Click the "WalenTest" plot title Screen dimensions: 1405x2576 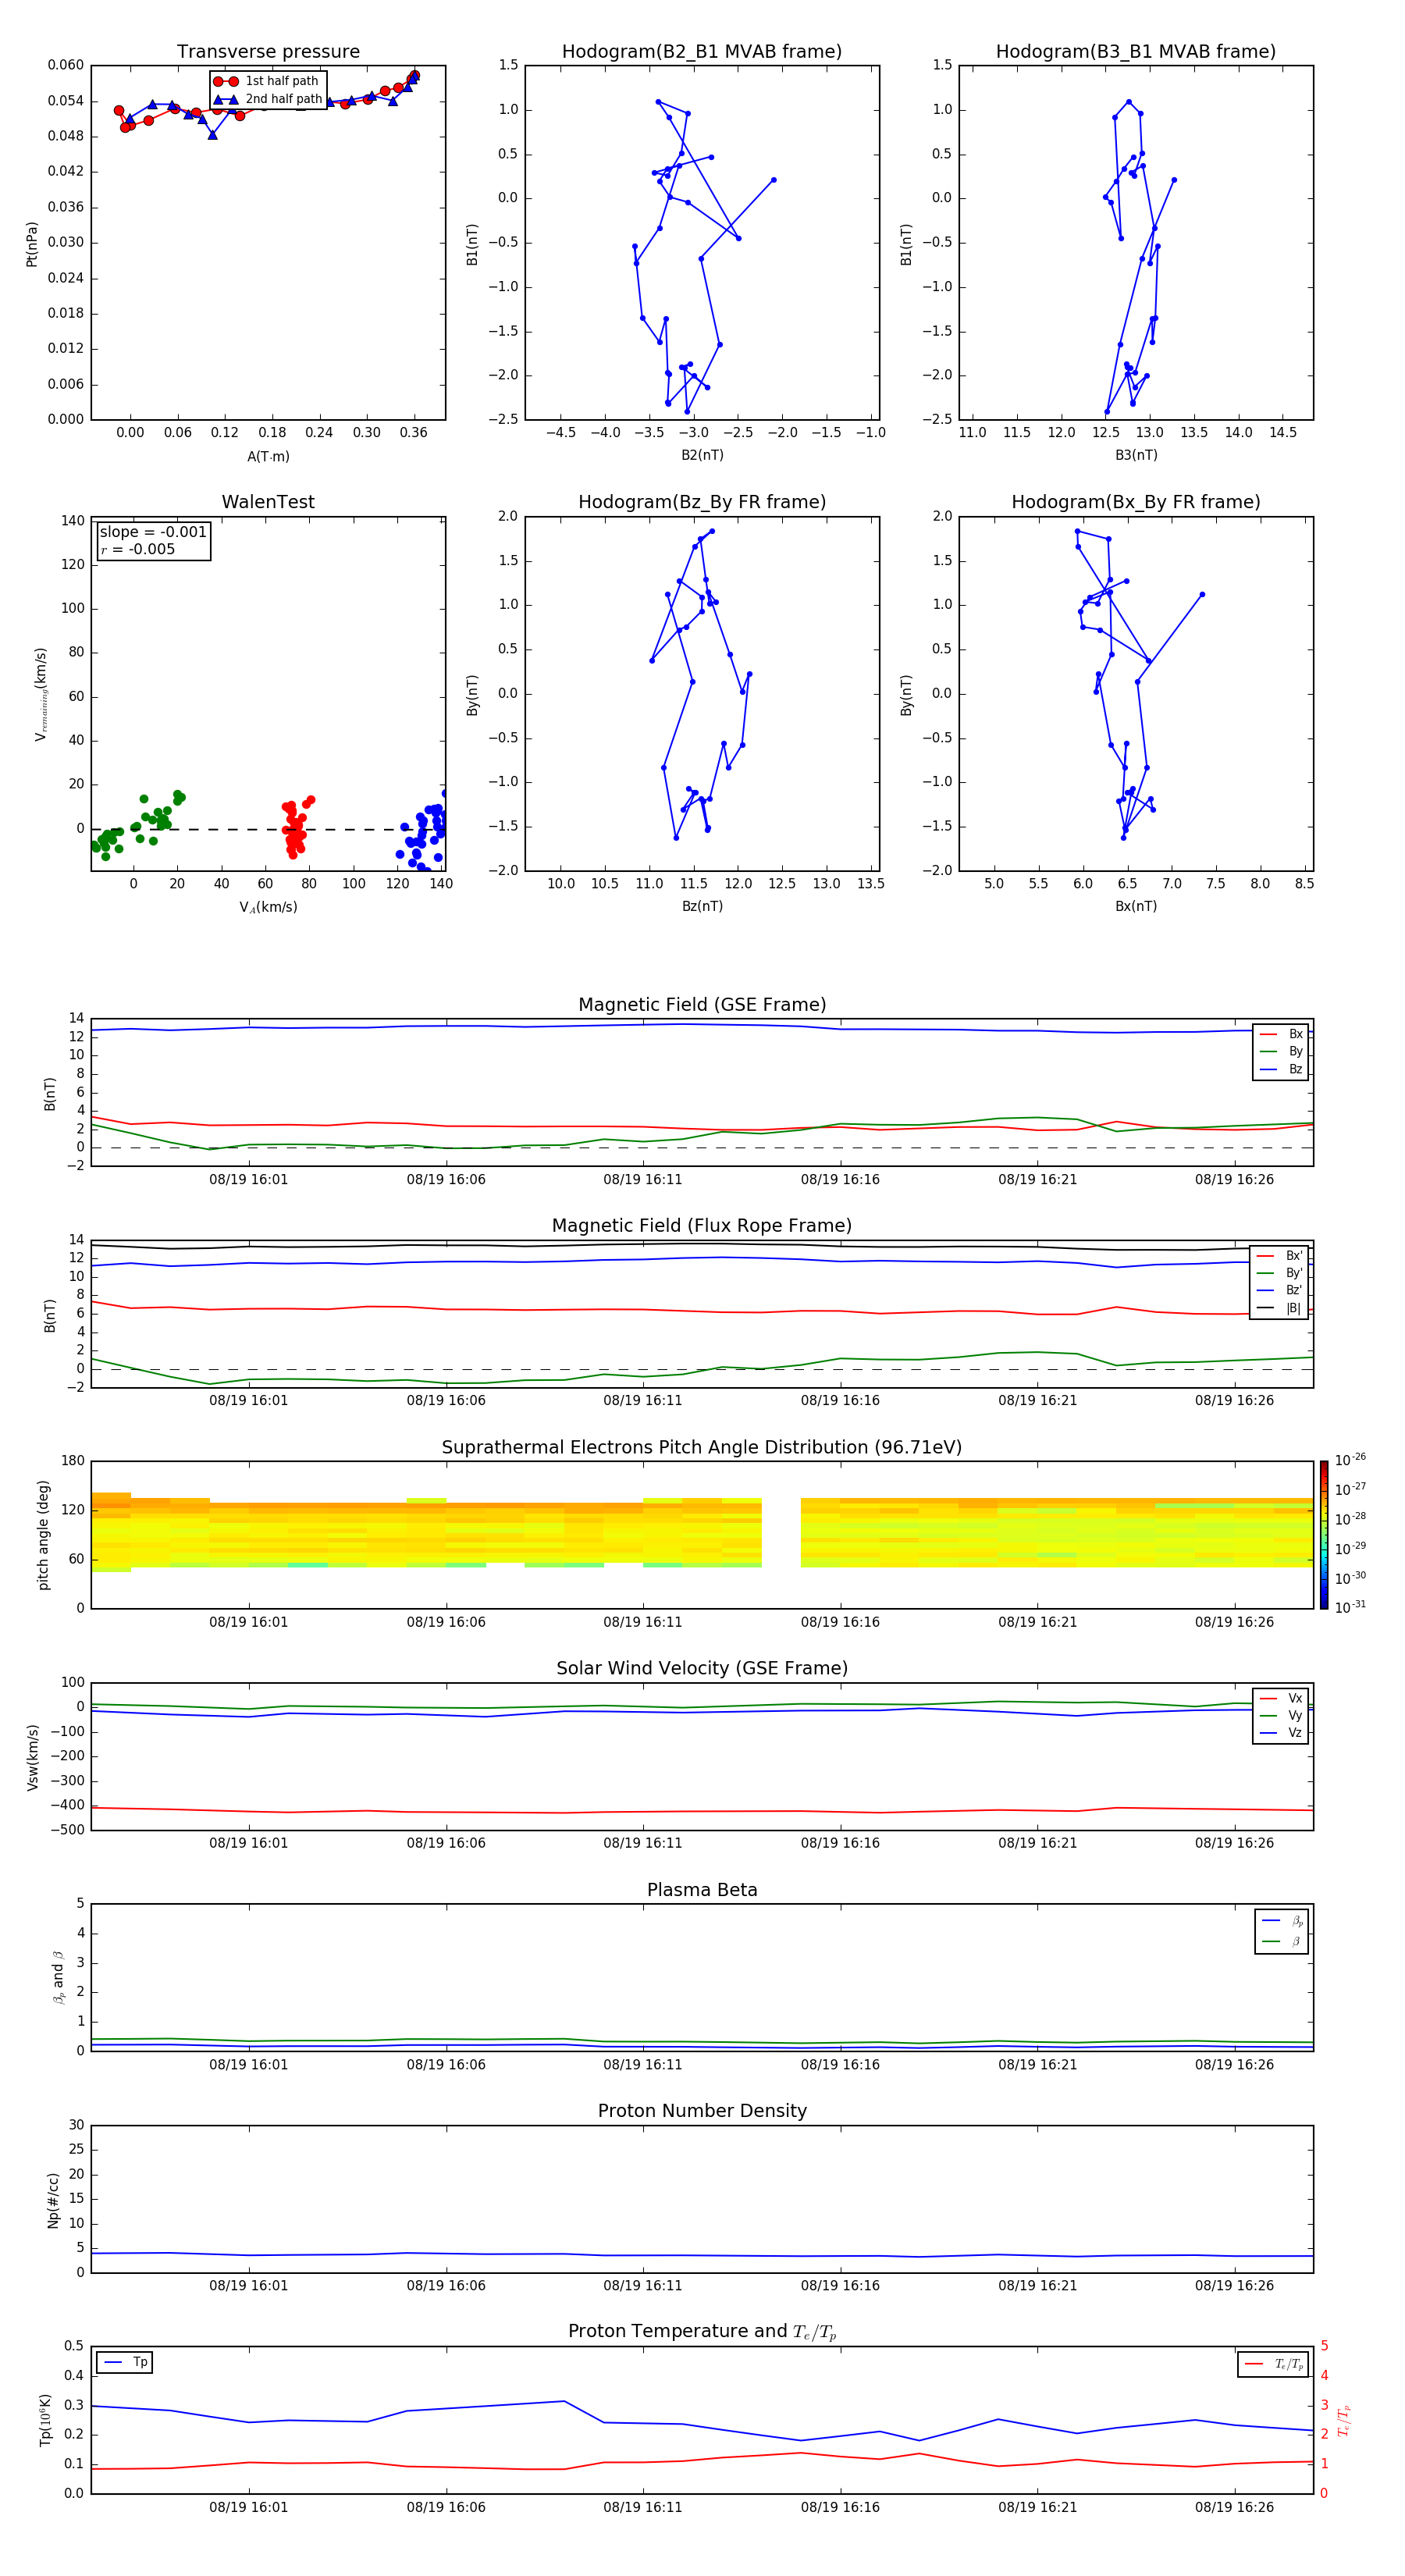point(268,502)
